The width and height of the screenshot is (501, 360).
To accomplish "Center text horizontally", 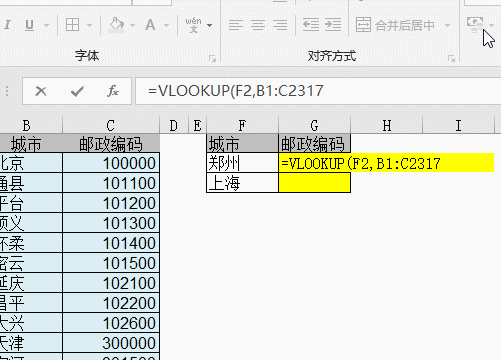I will pos(258,25).
